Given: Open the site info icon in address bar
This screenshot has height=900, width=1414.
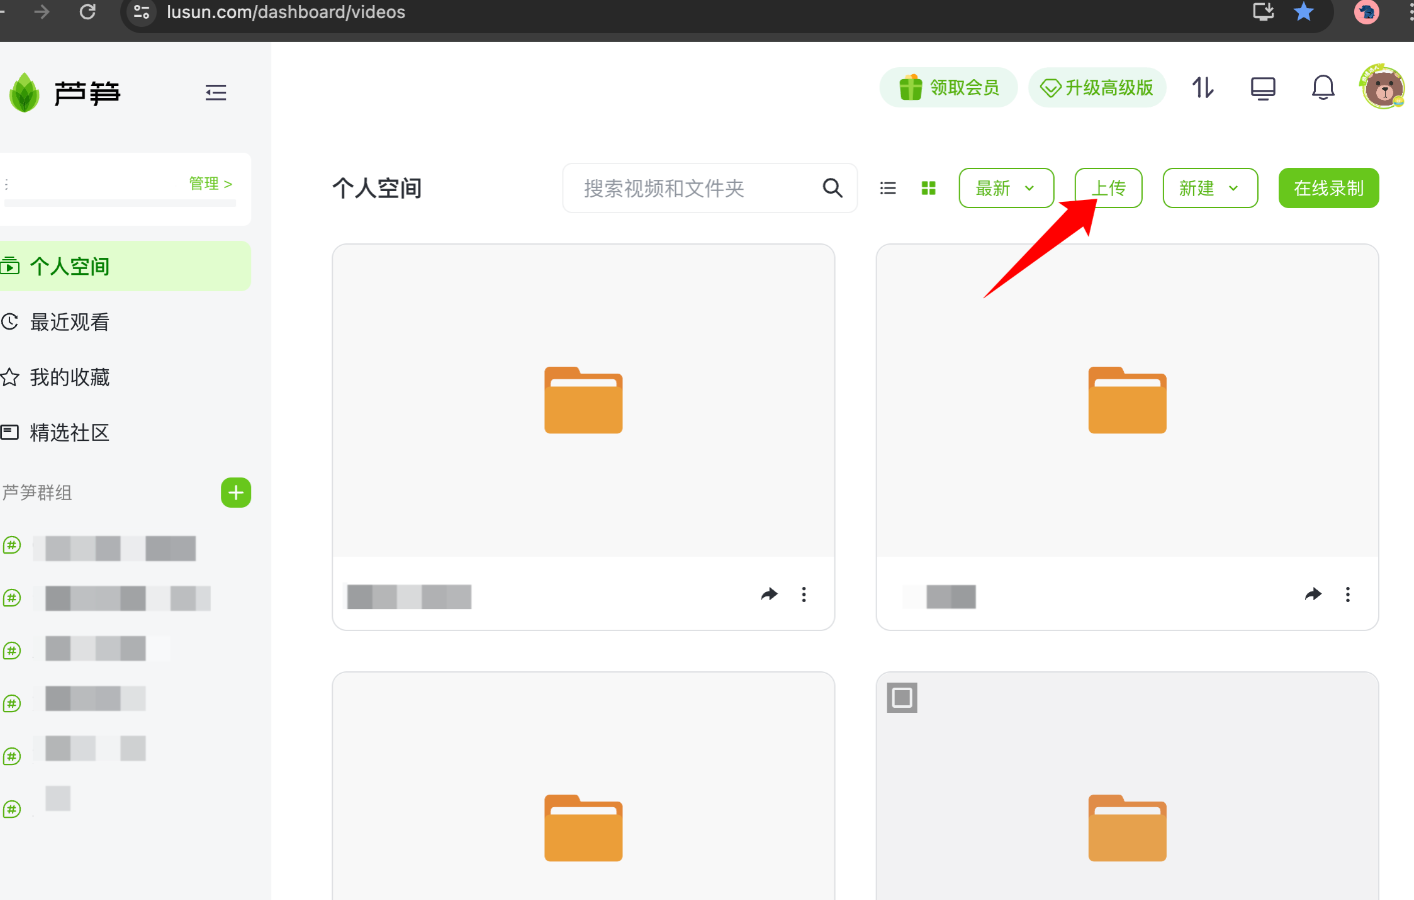Looking at the screenshot, I should [142, 12].
